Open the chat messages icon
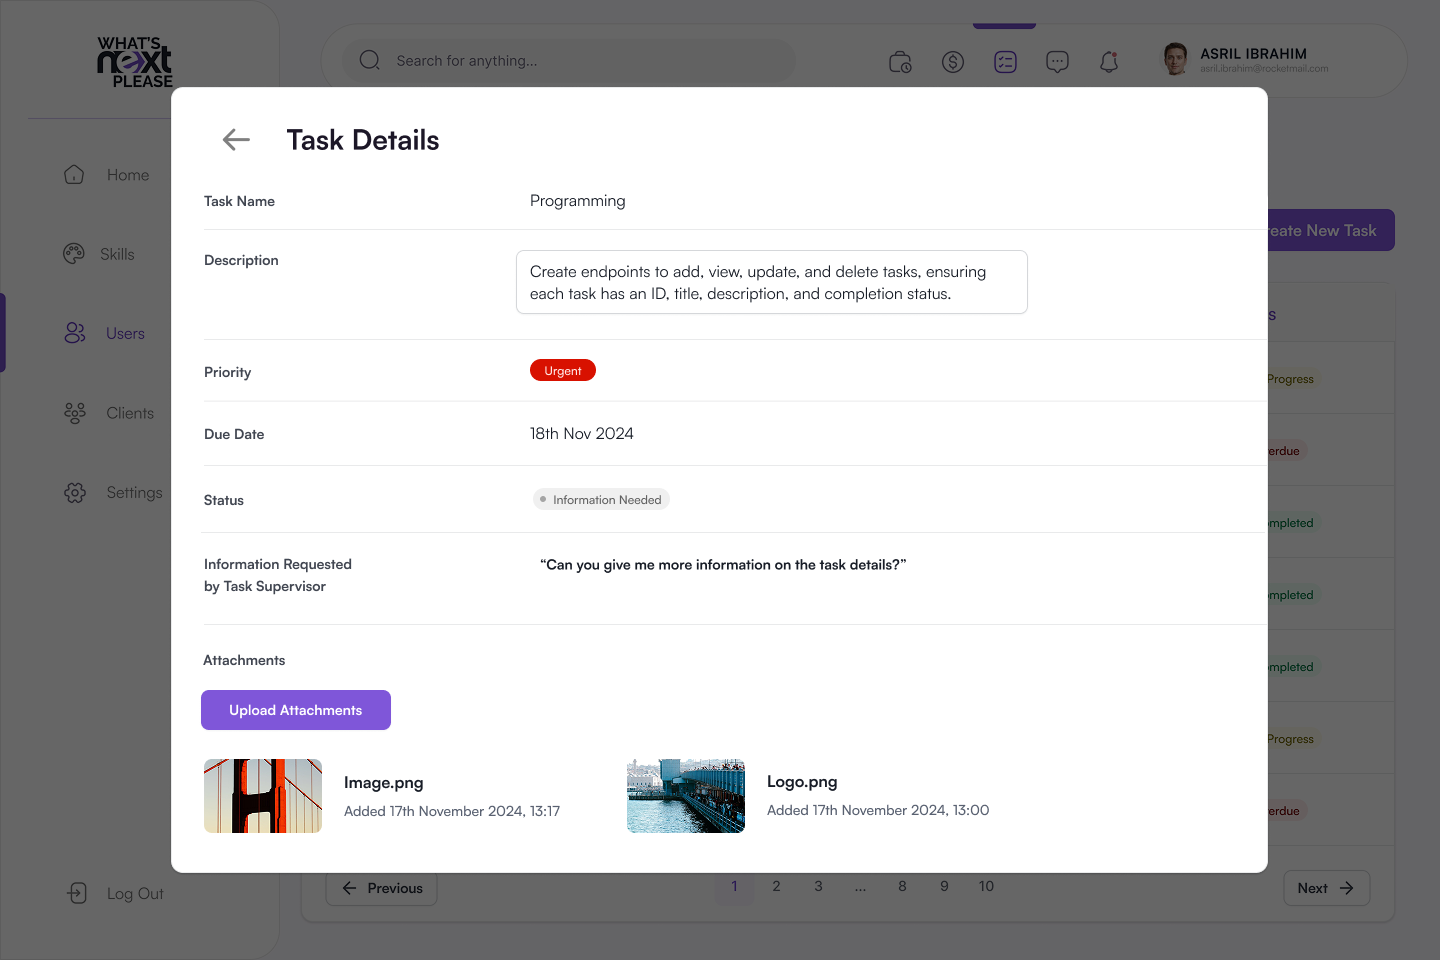Image resolution: width=1440 pixels, height=960 pixels. coord(1057,62)
